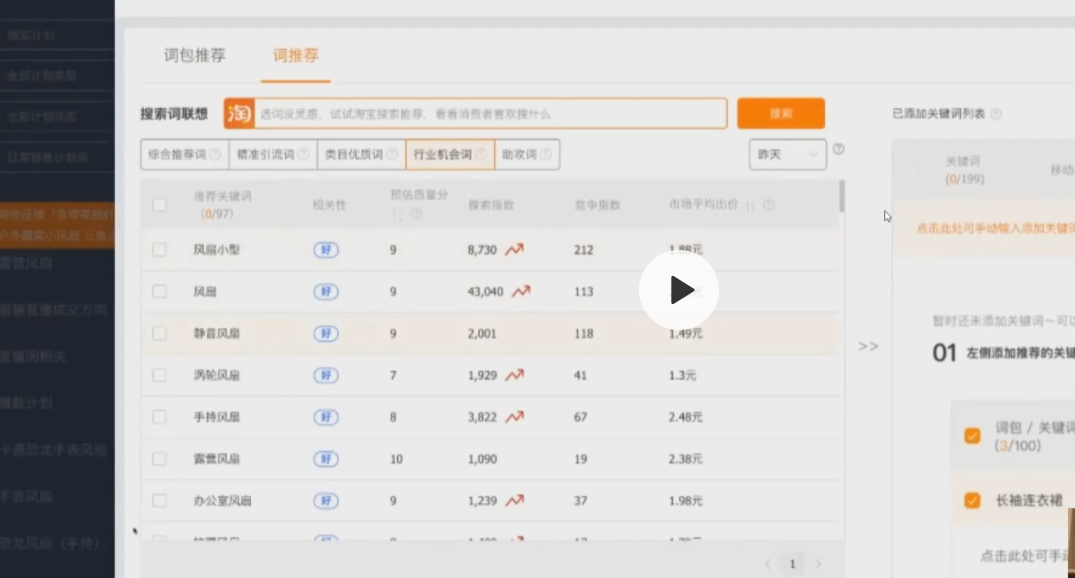The height and width of the screenshot is (578, 1075).
Task: Go to previous page with pagination arrow
Action: point(767,564)
